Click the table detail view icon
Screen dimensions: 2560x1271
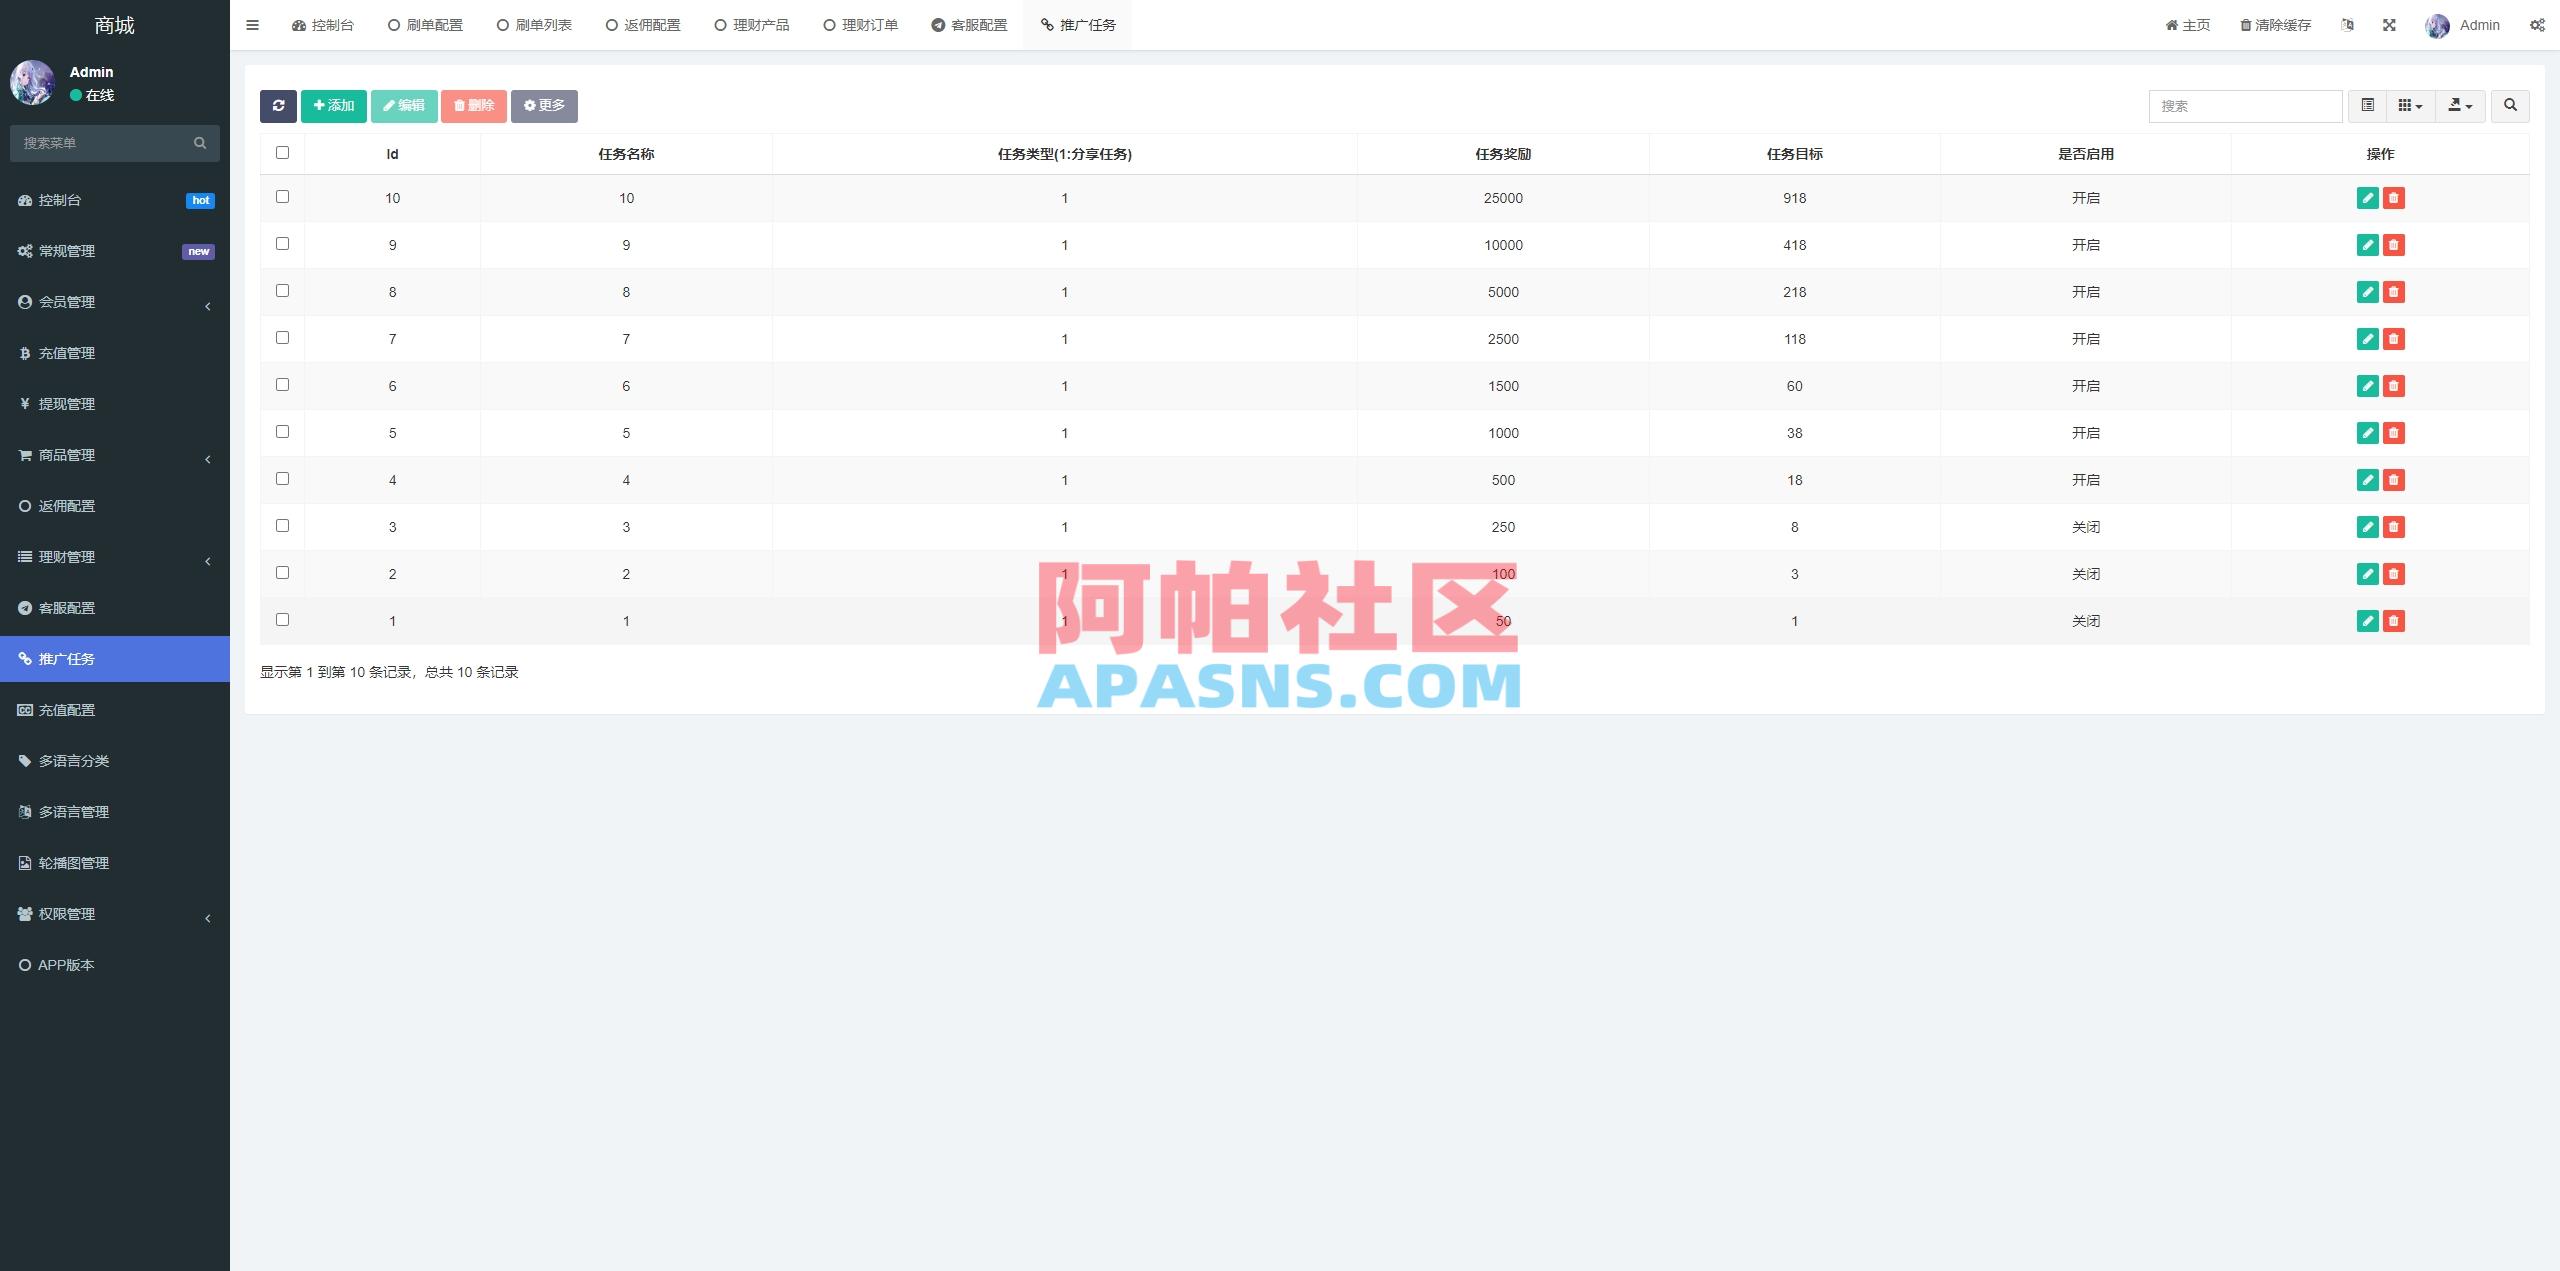click(2366, 104)
